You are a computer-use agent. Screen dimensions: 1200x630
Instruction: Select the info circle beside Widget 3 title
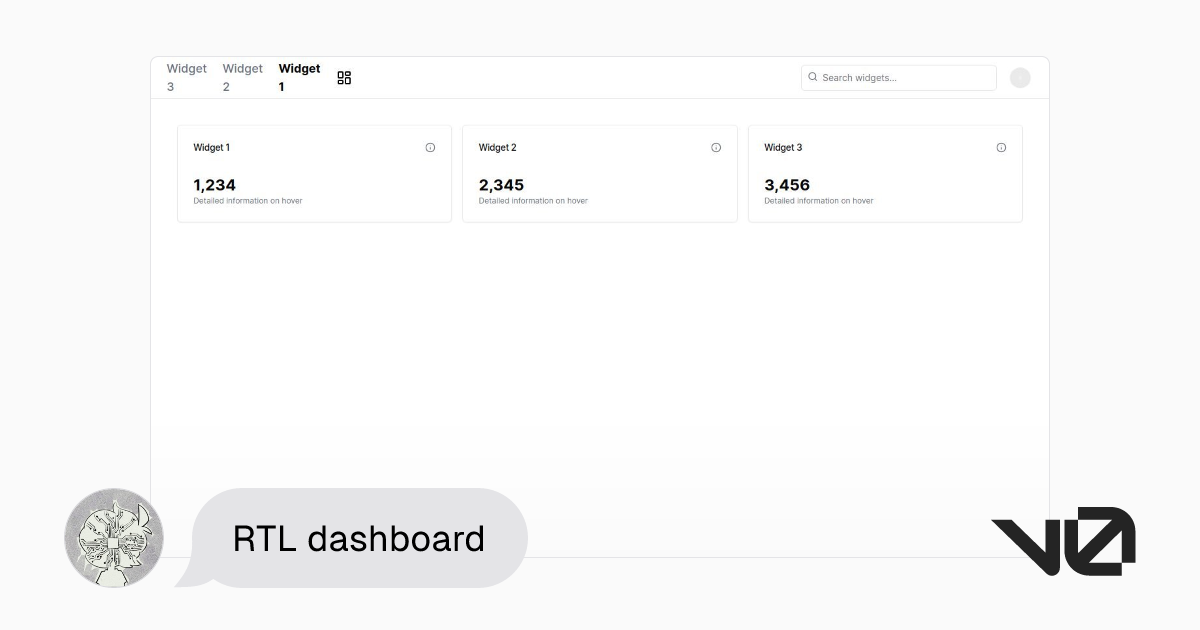click(x=1001, y=147)
